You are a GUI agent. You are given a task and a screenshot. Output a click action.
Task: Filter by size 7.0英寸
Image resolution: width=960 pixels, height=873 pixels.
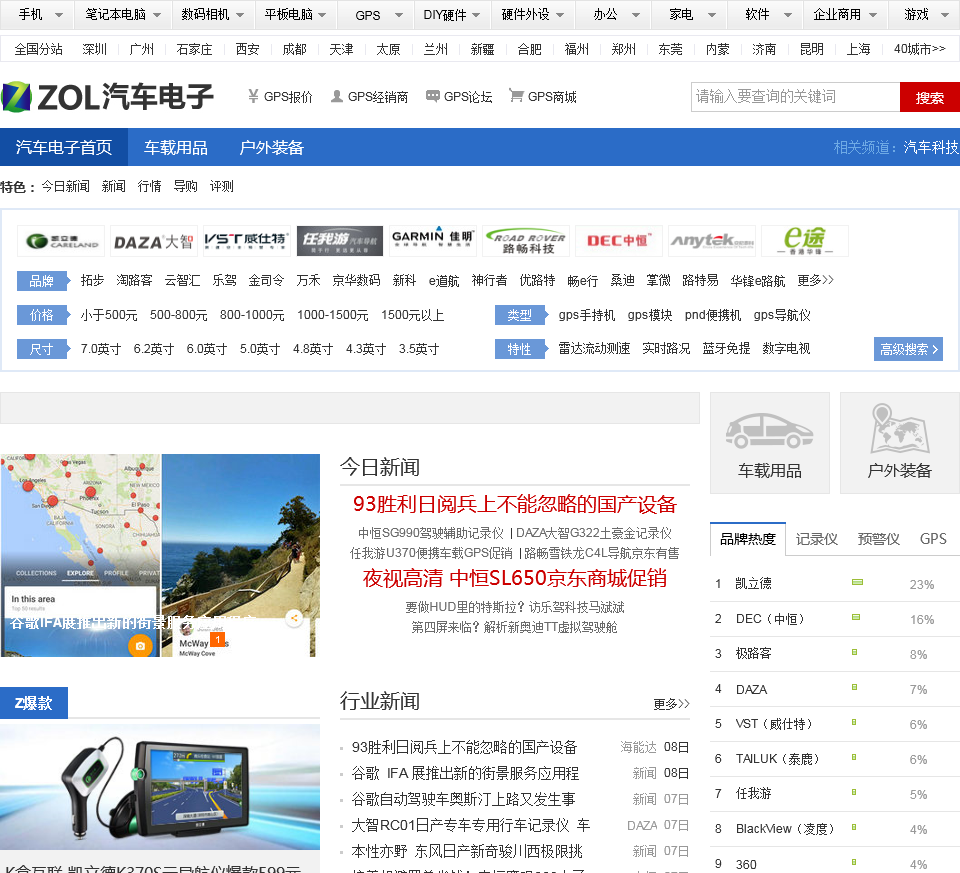coord(100,350)
